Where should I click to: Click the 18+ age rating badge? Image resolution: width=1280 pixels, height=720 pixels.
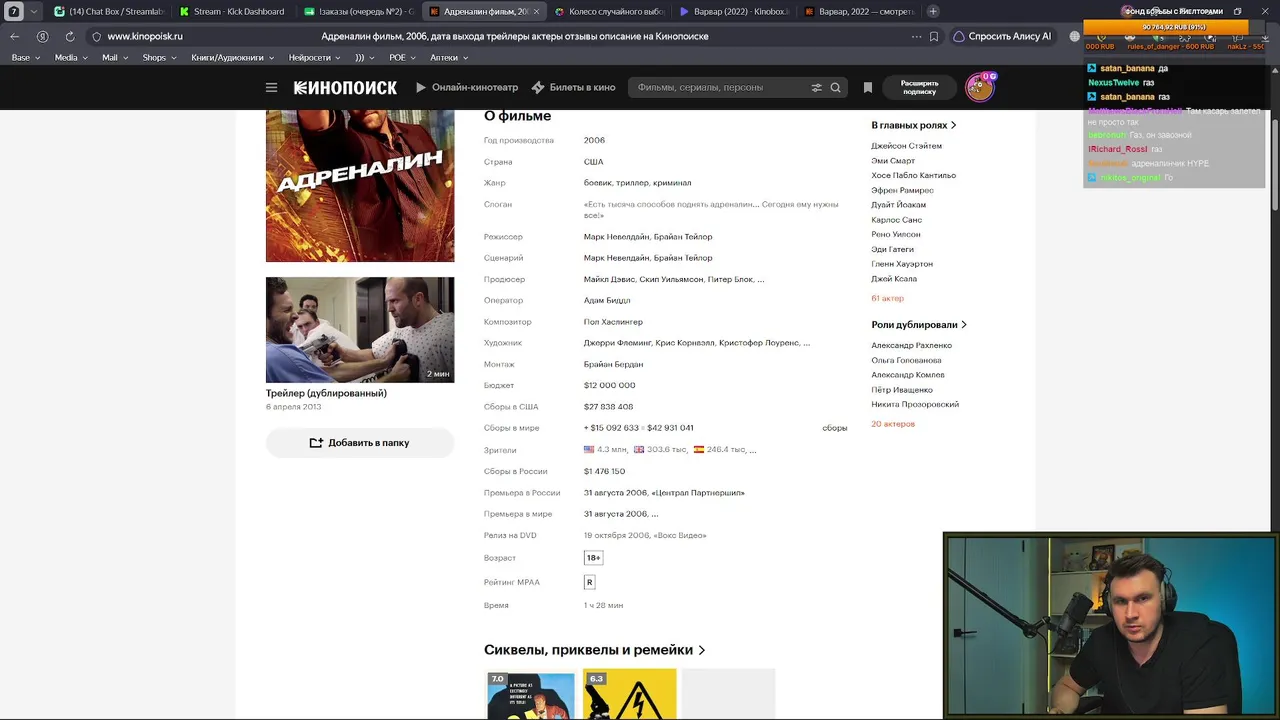pyautogui.click(x=594, y=558)
